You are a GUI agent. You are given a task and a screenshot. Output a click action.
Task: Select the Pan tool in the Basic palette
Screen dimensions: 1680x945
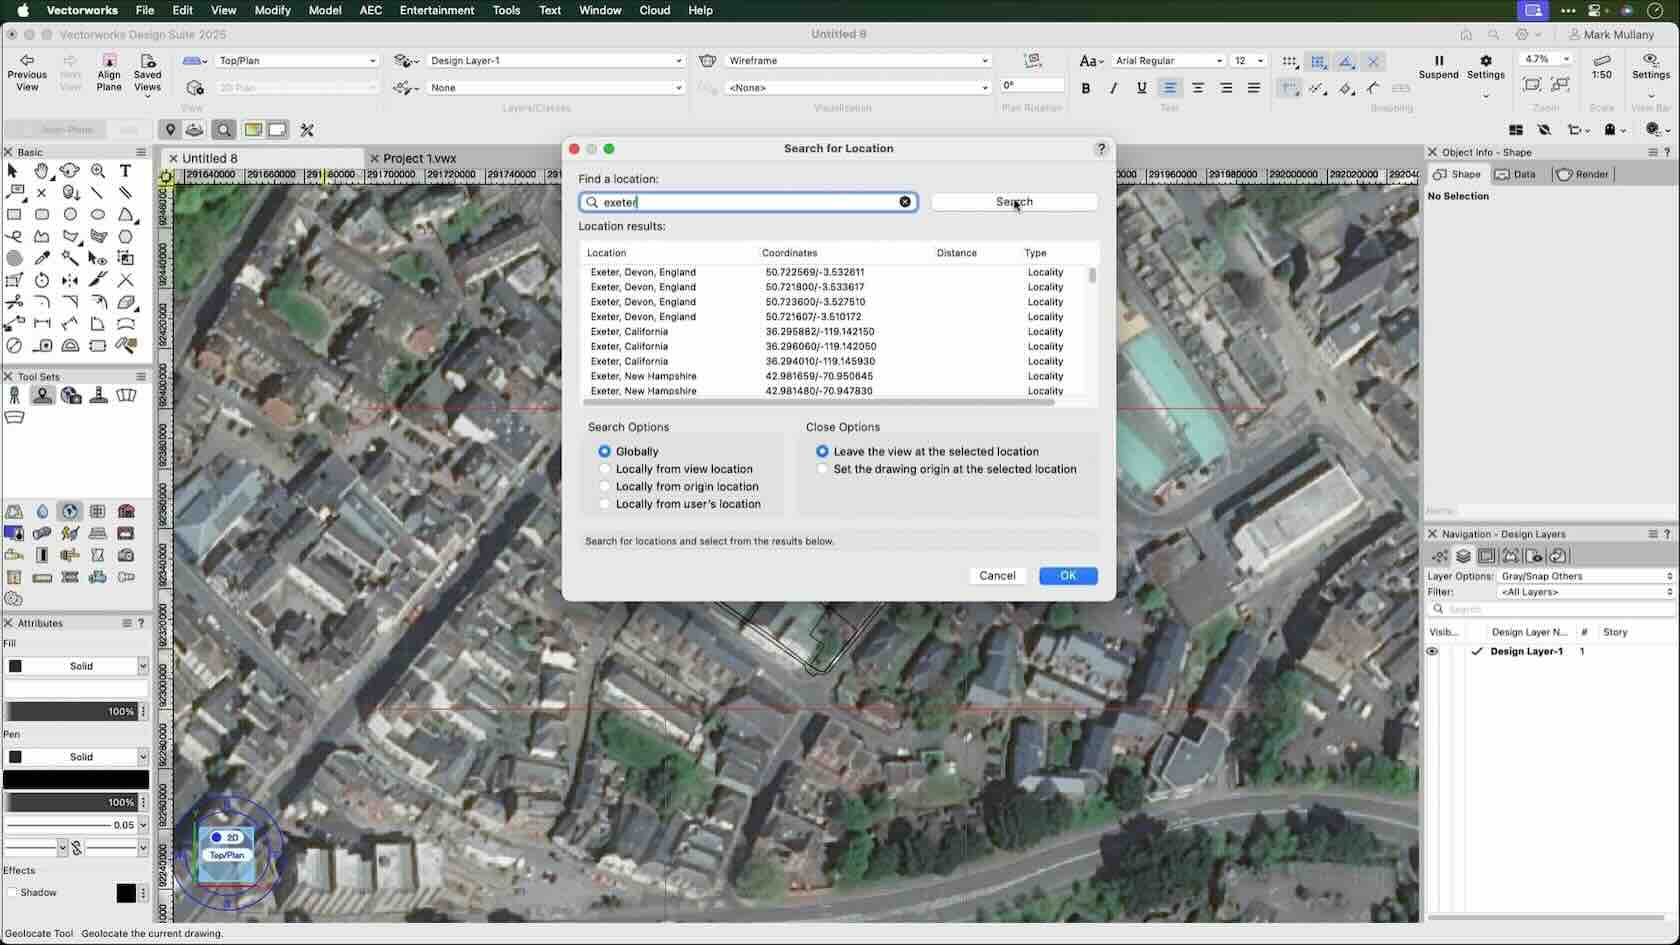42,171
